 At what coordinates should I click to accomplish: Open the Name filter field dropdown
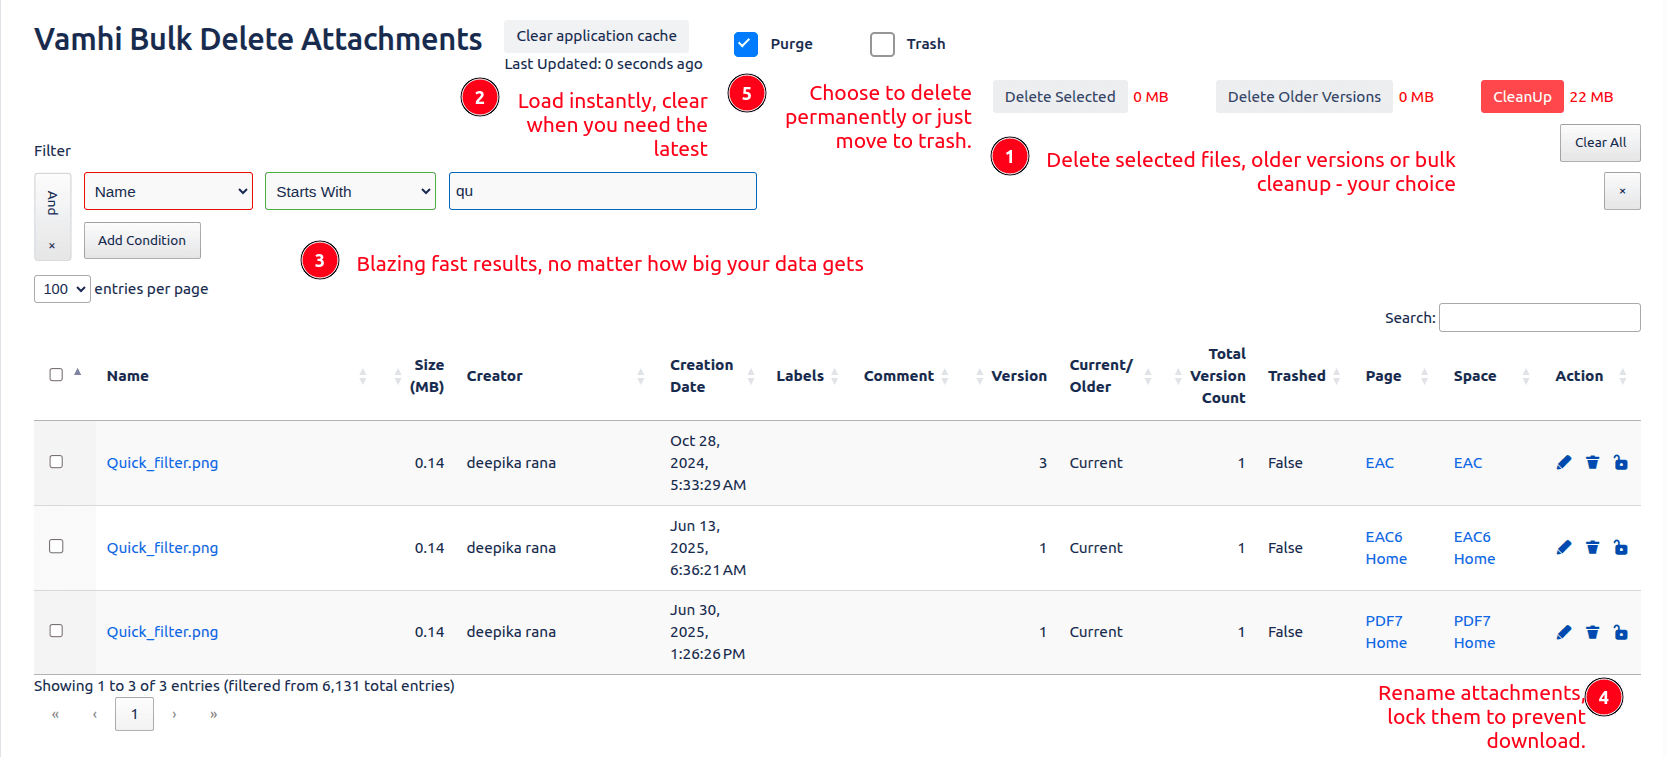click(168, 191)
